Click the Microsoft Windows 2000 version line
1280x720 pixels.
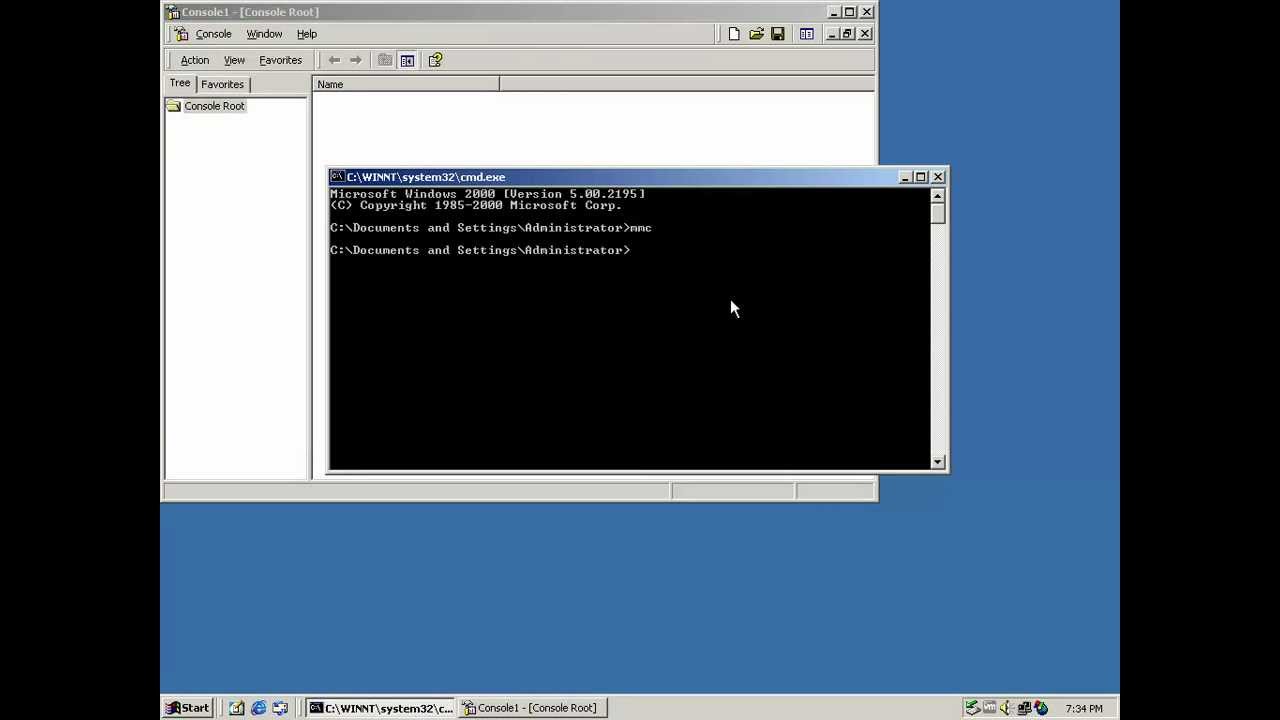[x=487, y=194]
